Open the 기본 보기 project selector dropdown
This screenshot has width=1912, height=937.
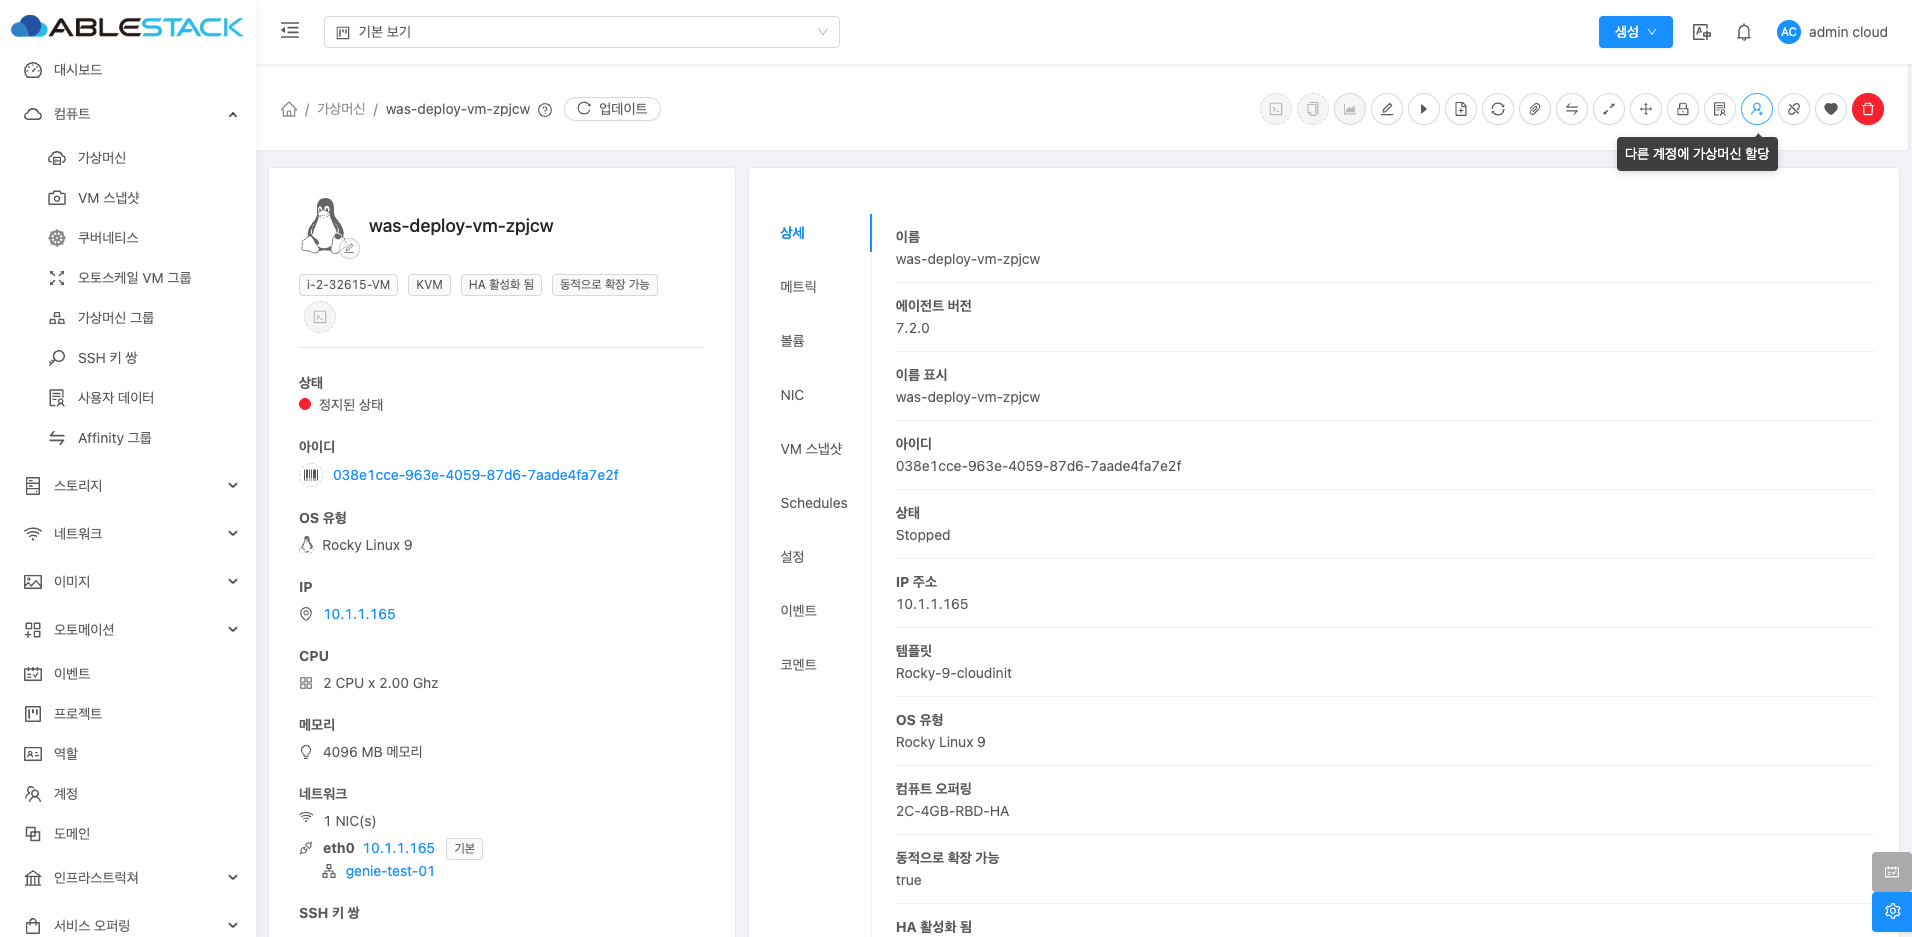click(581, 32)
